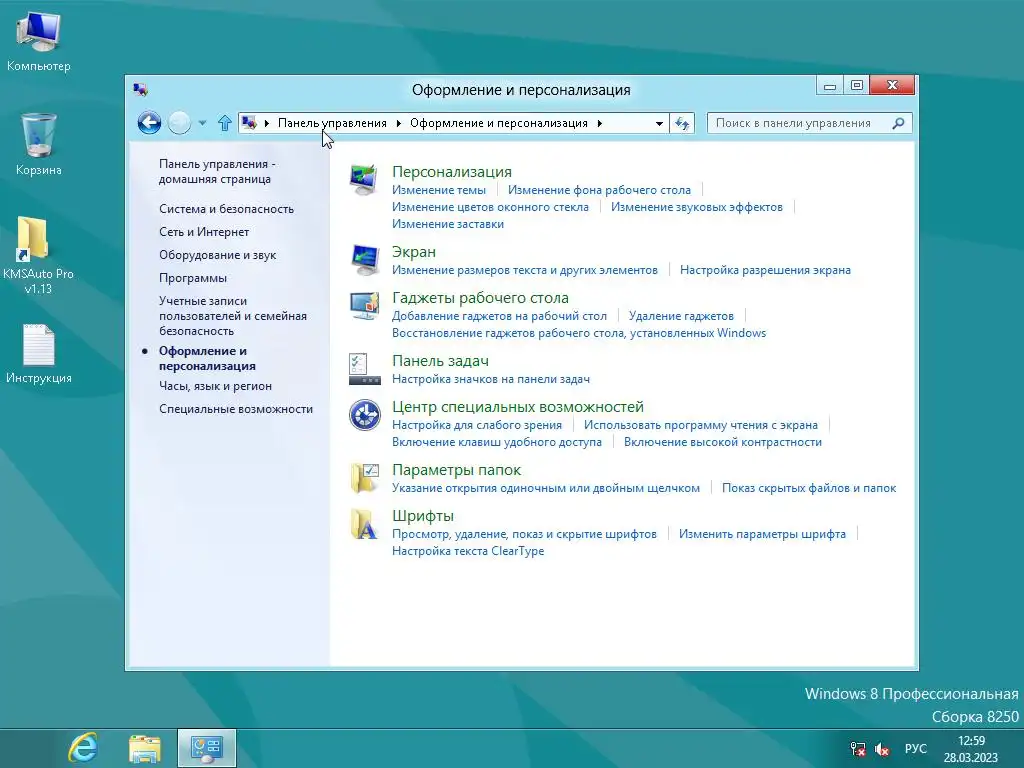Viewport: 1024px width, 768px height.
Task: Click Изменение цветов оконного стекла
Action: click(490, 207)
